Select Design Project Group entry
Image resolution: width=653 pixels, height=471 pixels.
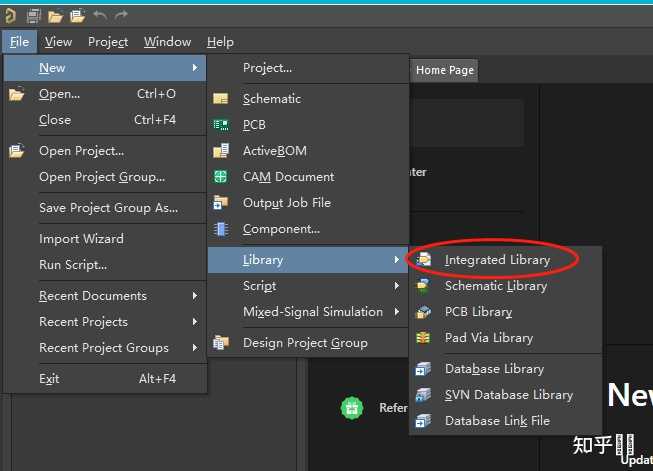tap(308, 343)
